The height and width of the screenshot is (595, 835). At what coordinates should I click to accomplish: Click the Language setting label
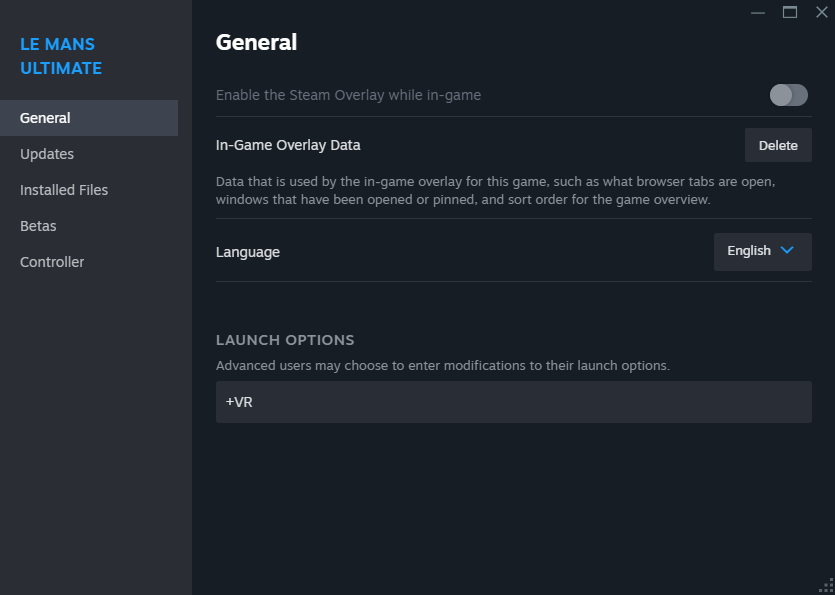pos(248,252)
